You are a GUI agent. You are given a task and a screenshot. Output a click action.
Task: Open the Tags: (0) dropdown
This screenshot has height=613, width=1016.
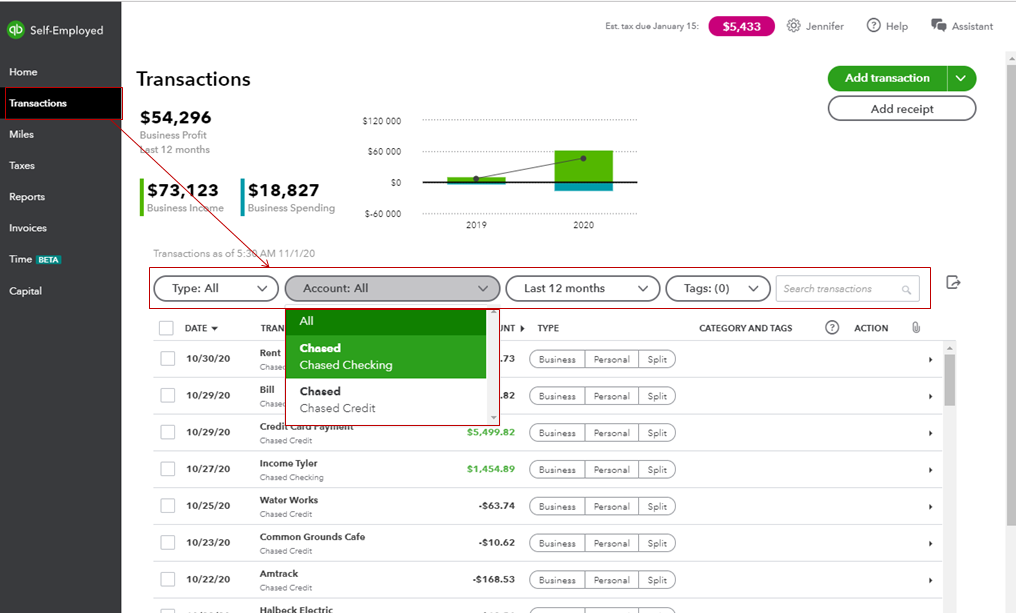pyautogui.click(x=718, y=288)
